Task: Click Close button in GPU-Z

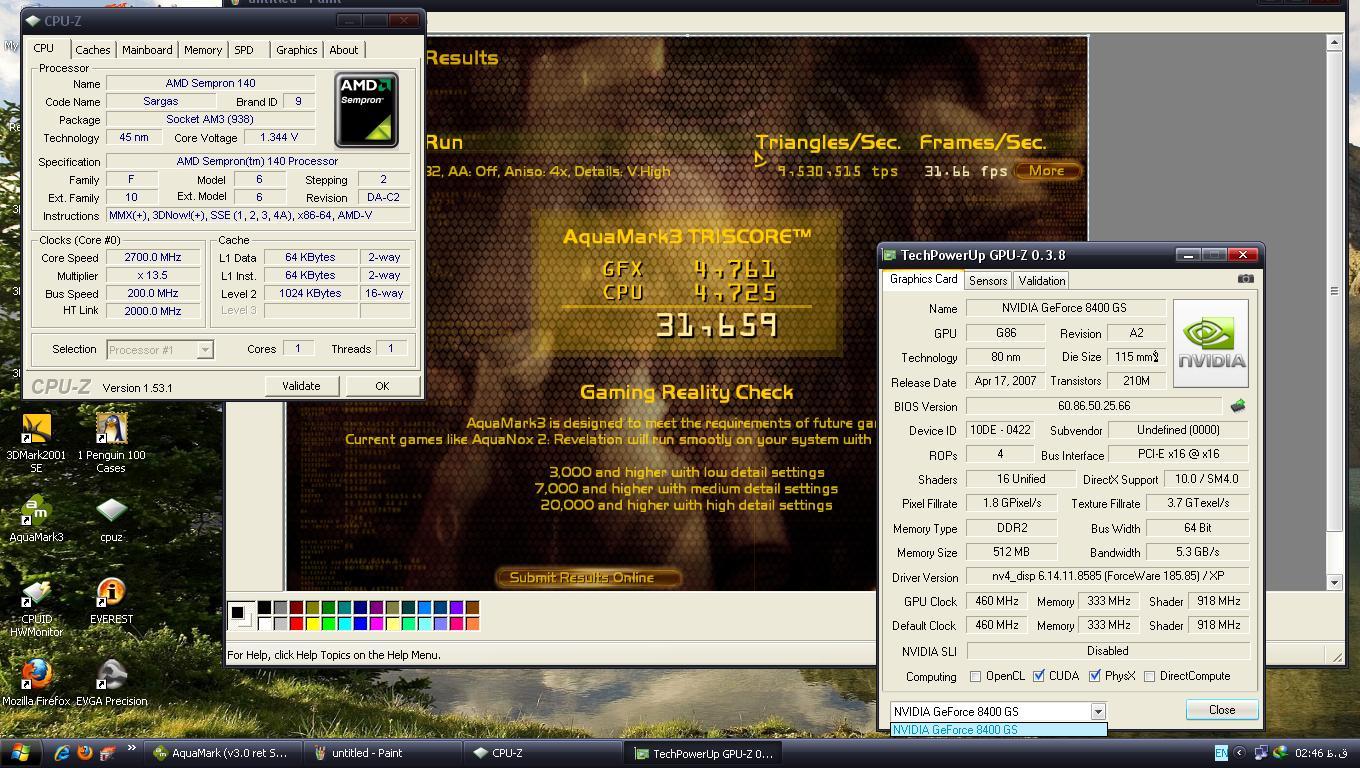Action: point(1221,710)
